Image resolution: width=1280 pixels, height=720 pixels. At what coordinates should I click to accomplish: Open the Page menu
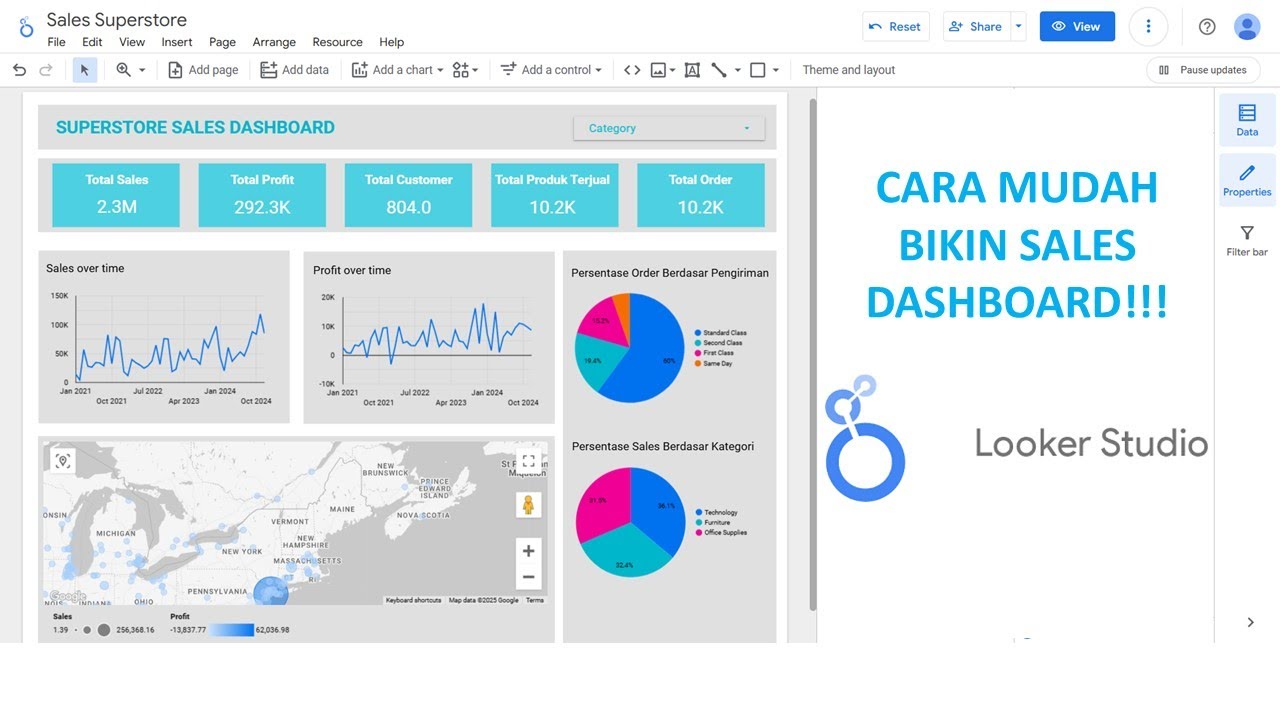(x=222, y=42)
